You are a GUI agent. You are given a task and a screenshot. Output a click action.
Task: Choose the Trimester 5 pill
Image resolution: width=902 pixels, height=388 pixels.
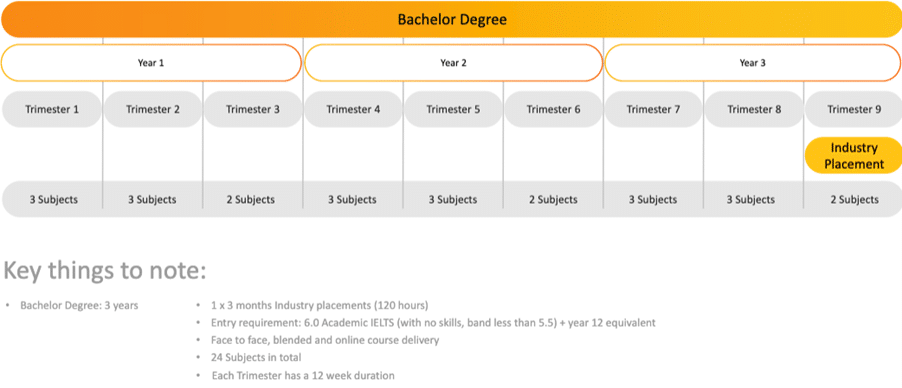tap(453, 109)
